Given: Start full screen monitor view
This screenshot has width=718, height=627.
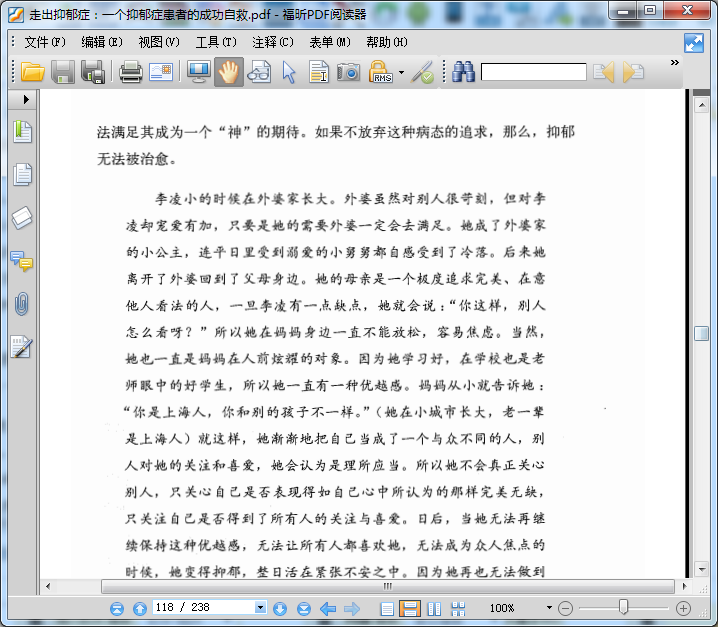Looking at the screenshot, I should [199, 72].
